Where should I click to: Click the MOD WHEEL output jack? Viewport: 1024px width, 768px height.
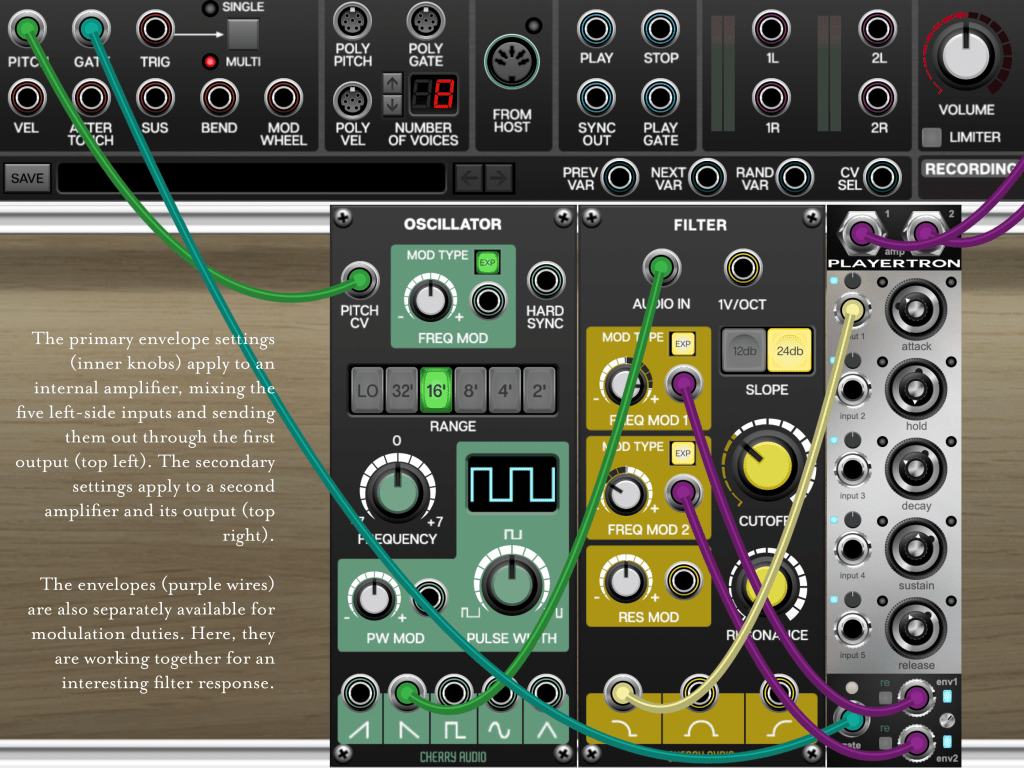pyautogui.click(x=284, y=98)
